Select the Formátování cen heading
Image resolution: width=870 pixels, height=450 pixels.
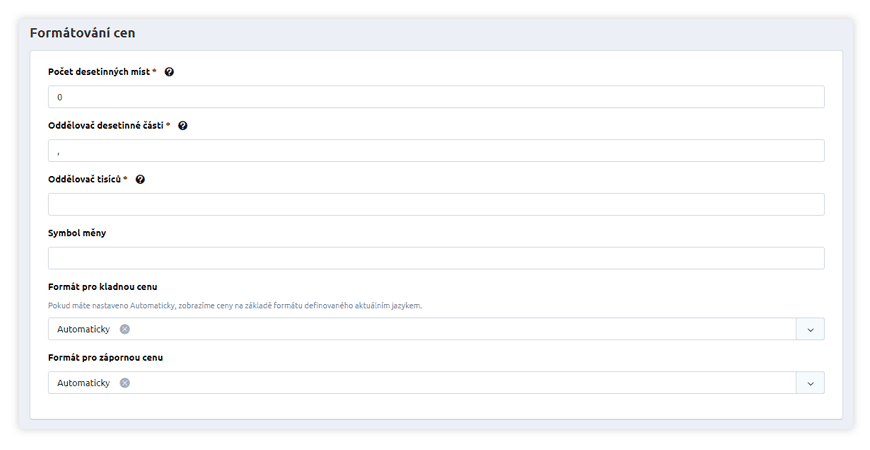coord(83,33)
